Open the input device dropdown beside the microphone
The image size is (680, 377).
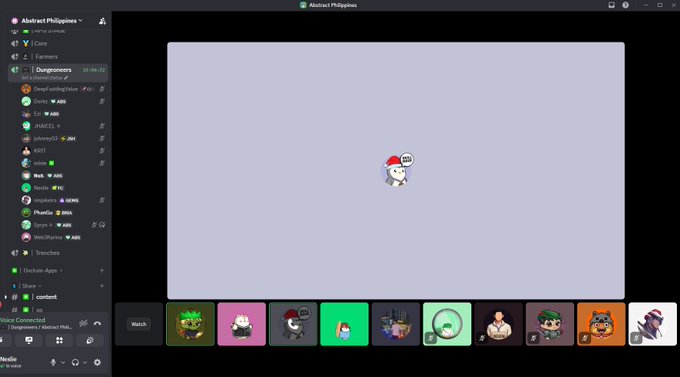tap(63, 362)
